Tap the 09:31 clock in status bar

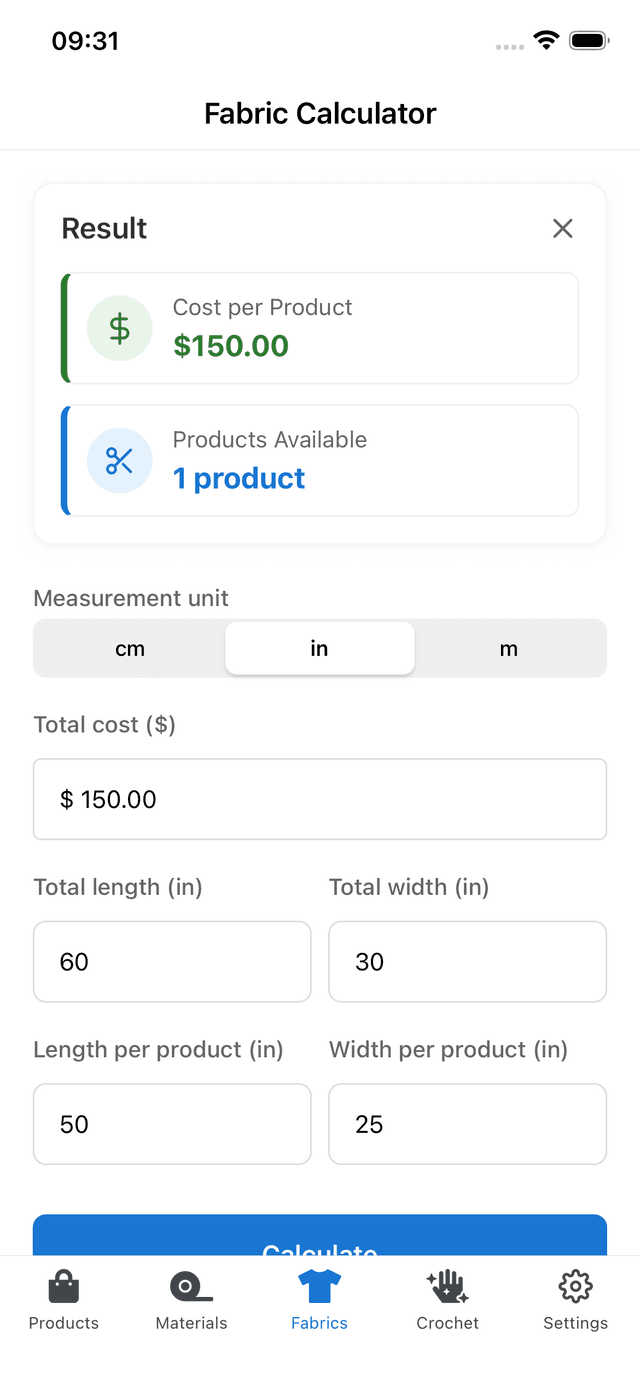click(85, 41)
